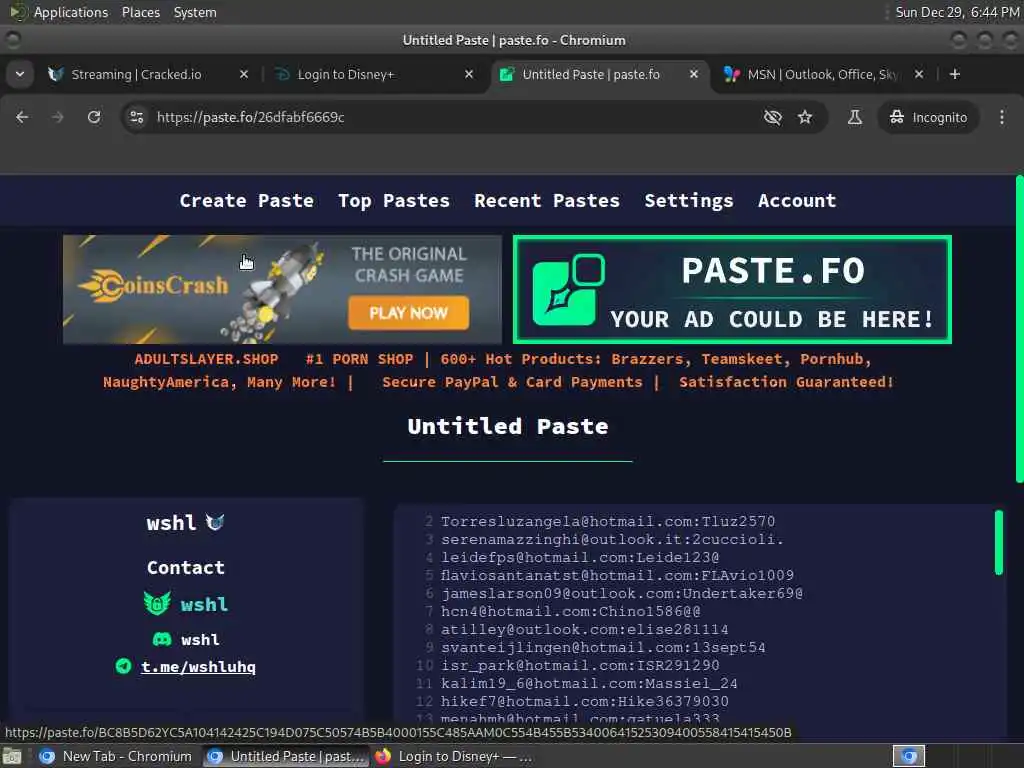Open the Applications menu
Image resolution: width=1024 pixels, height=768 pixels.
71,12
